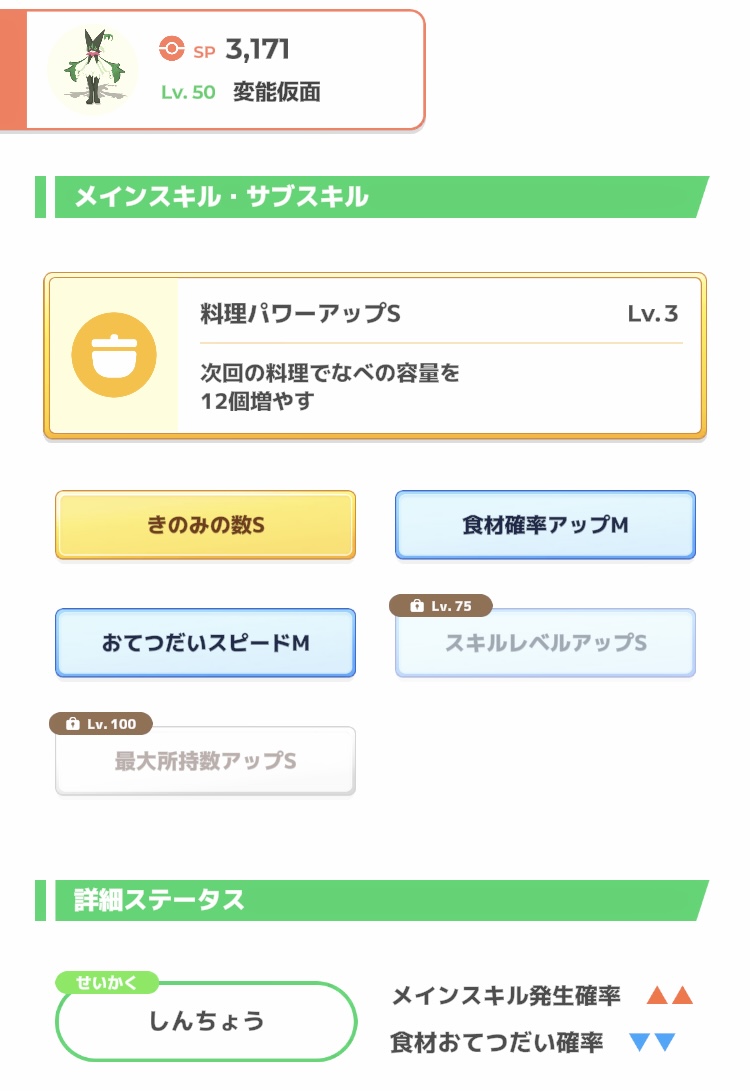Click the SP Poké Ball icon
Viewport: 750px width, 1091px height.
click(x=172, y=48)
